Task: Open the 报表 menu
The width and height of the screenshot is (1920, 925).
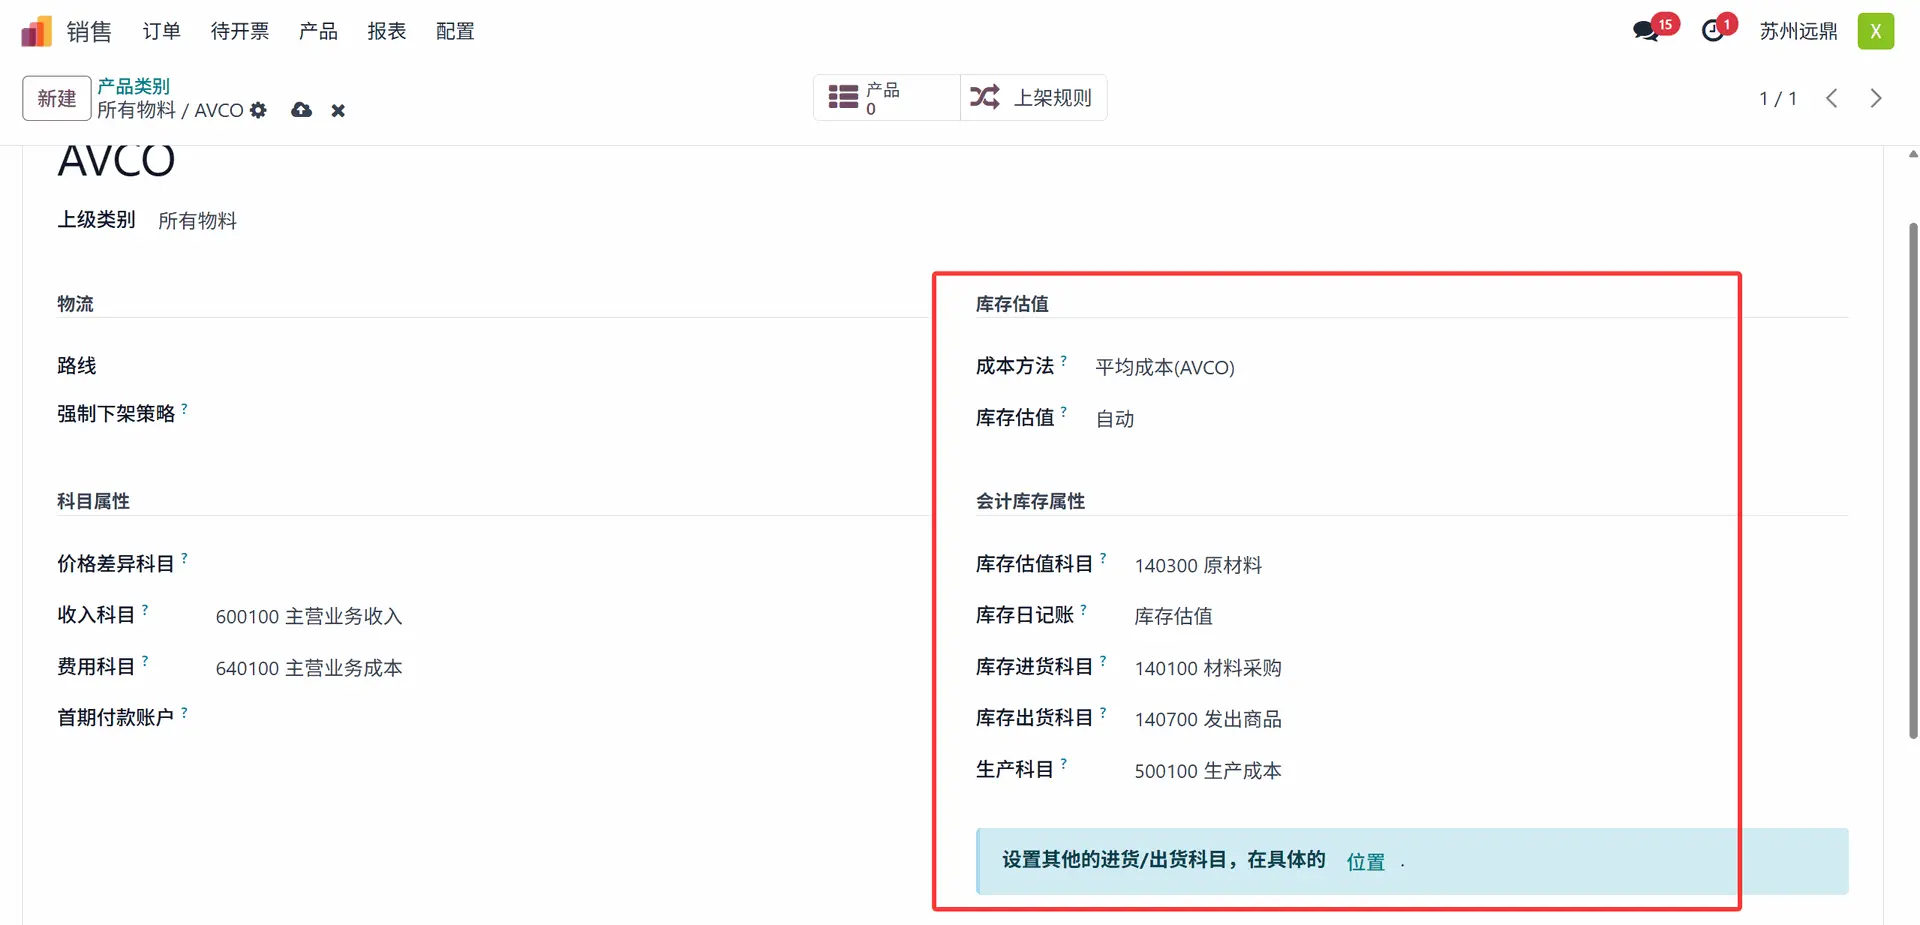Action: [387, 32]
